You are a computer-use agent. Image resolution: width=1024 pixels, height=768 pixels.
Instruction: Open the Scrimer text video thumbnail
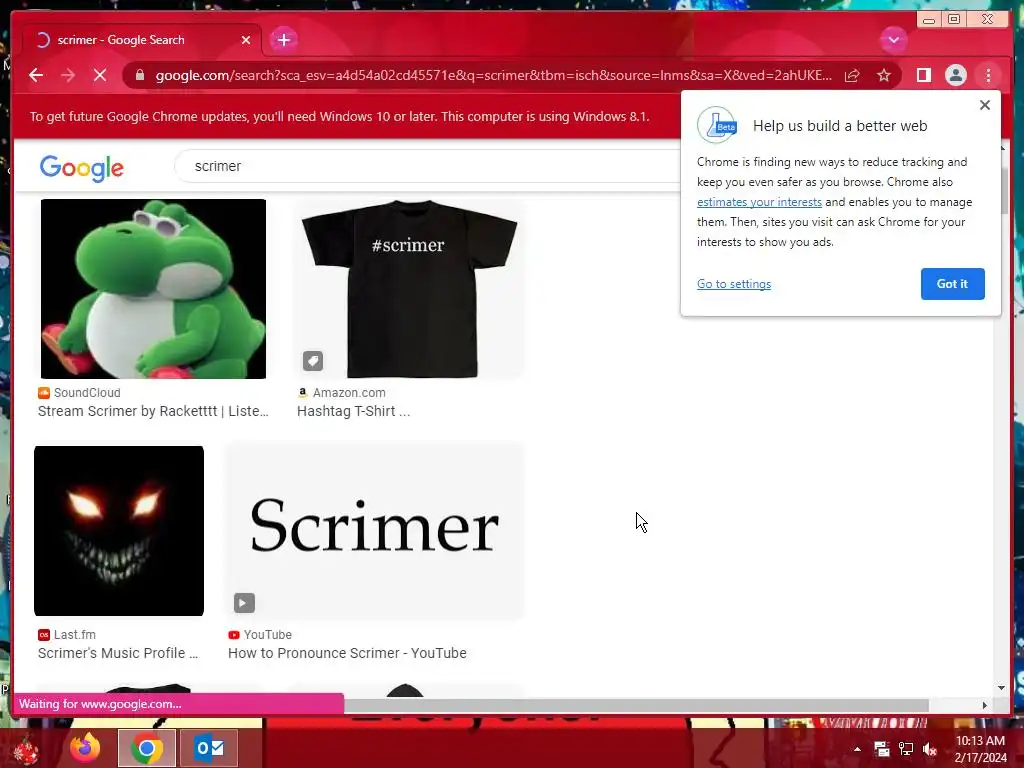(375, 531)
